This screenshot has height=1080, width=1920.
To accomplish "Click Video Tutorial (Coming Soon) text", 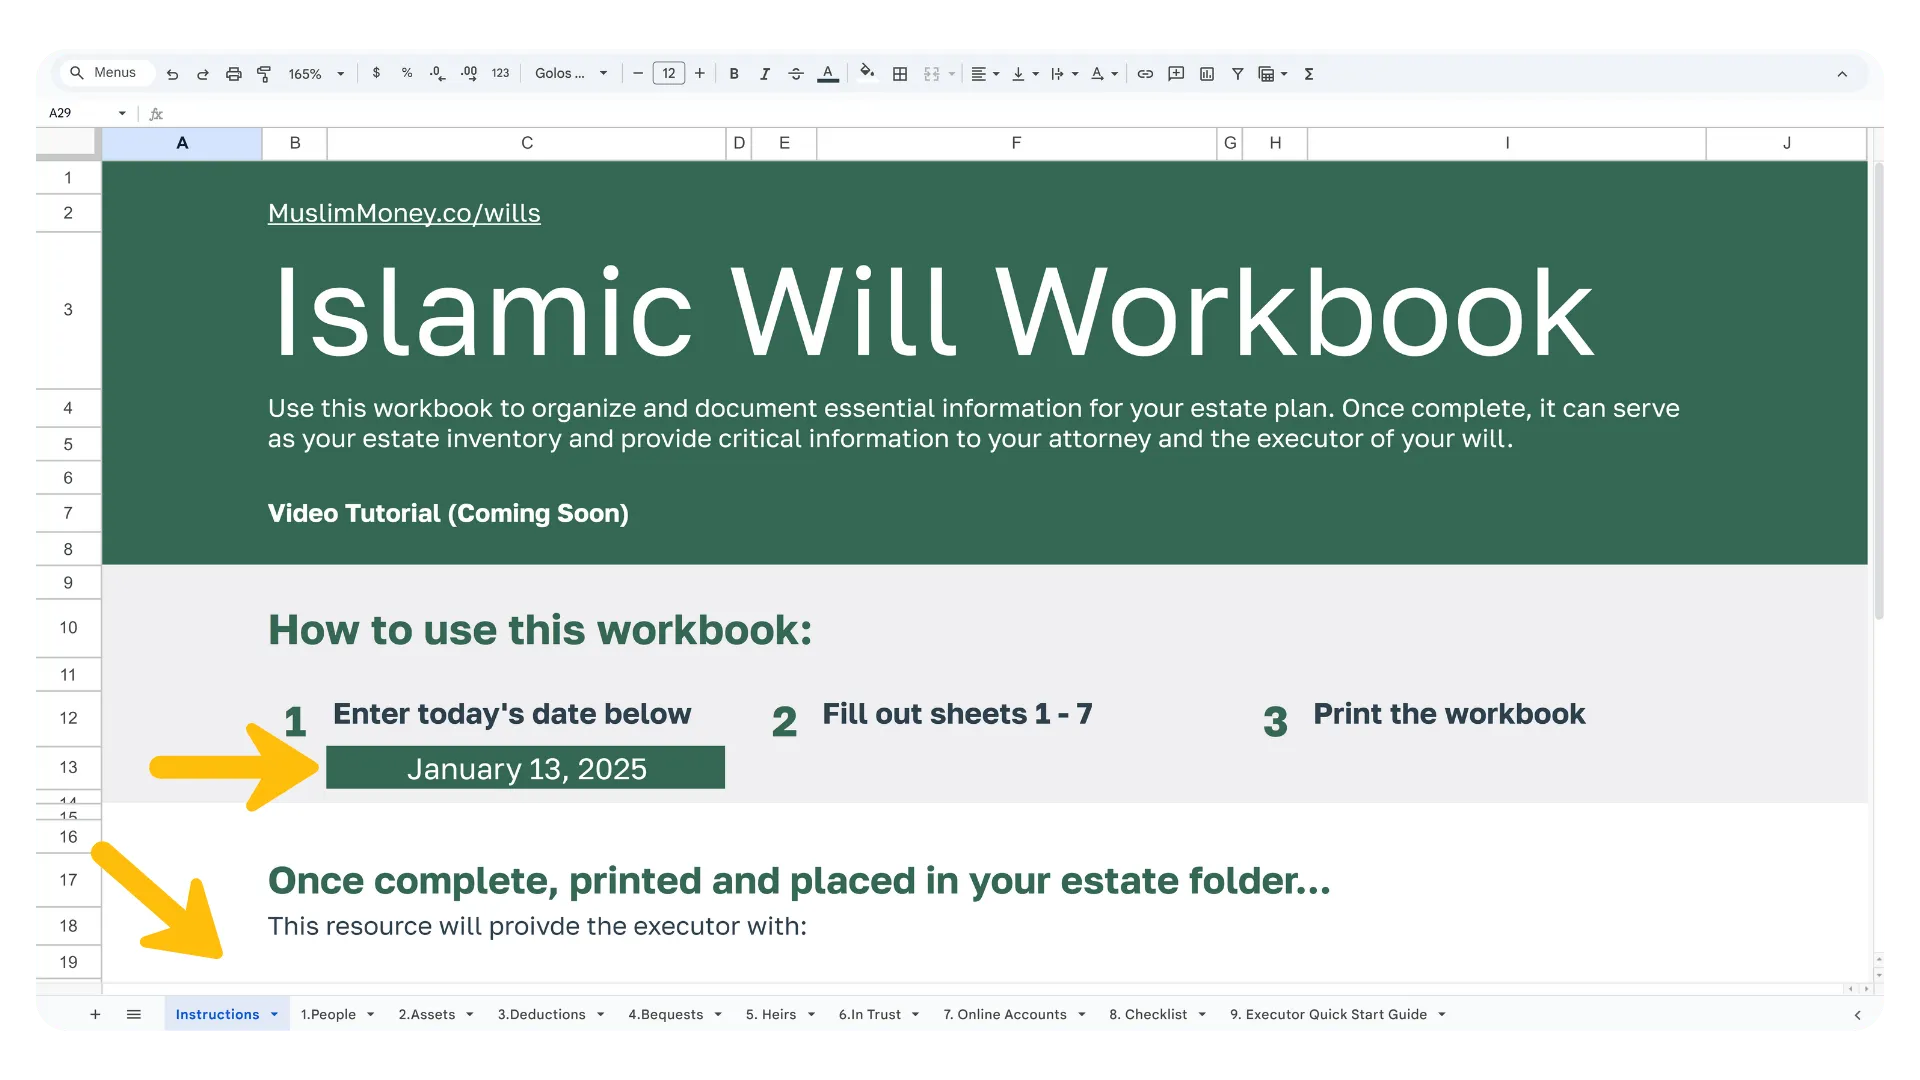I will click(x=448, y=513).
